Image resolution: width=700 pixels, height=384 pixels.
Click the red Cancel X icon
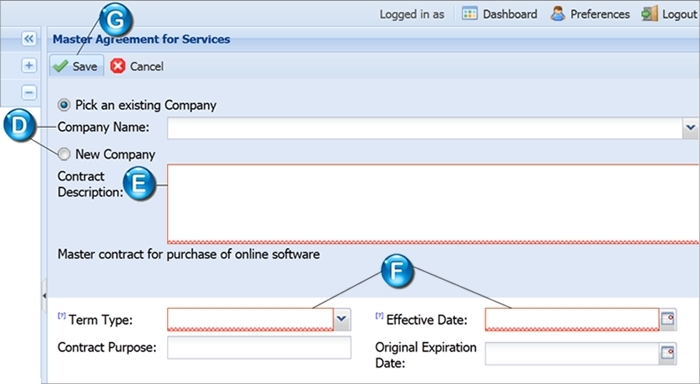(118, 66)
